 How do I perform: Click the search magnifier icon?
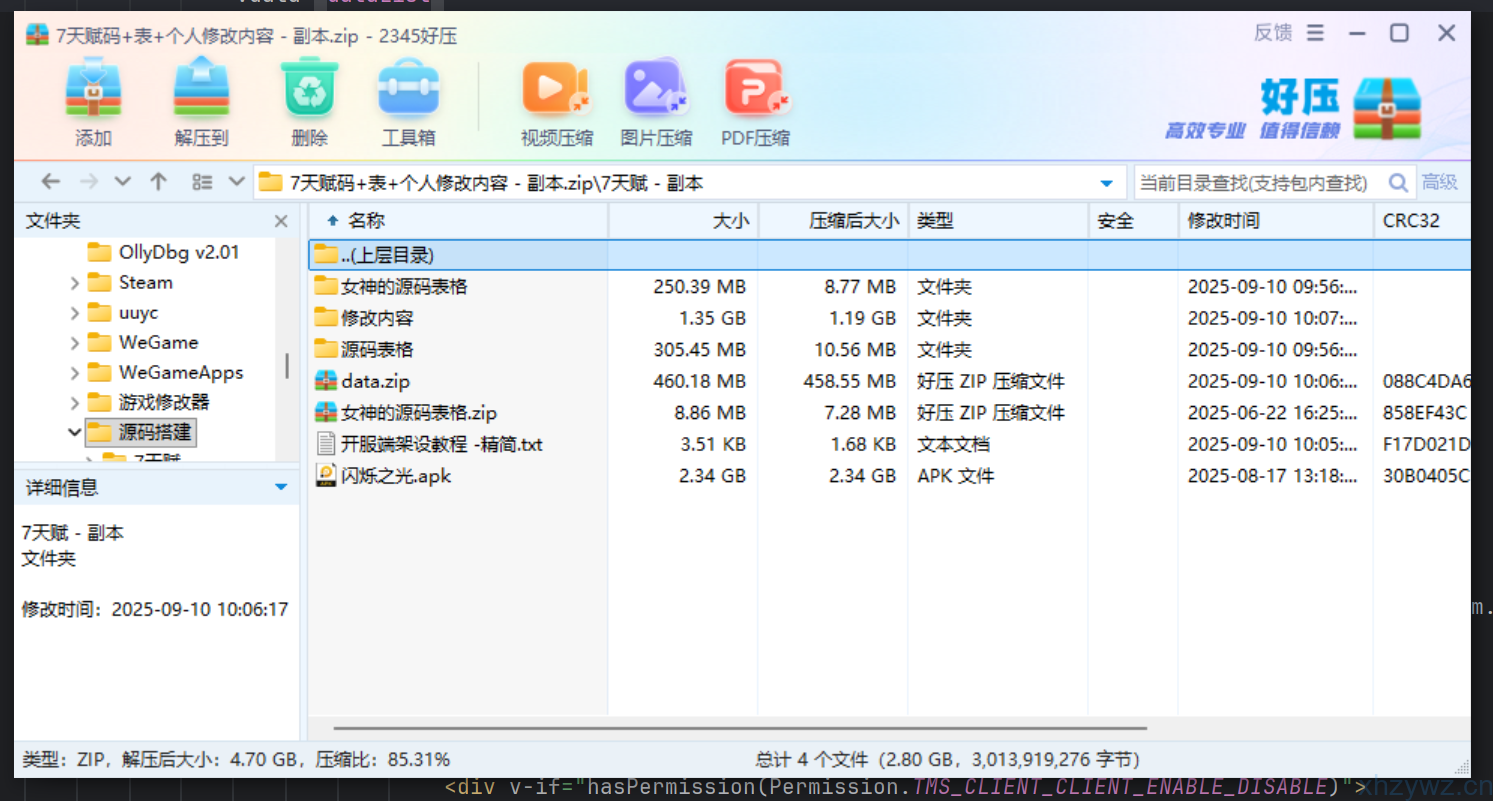(x=1398, y=183)
